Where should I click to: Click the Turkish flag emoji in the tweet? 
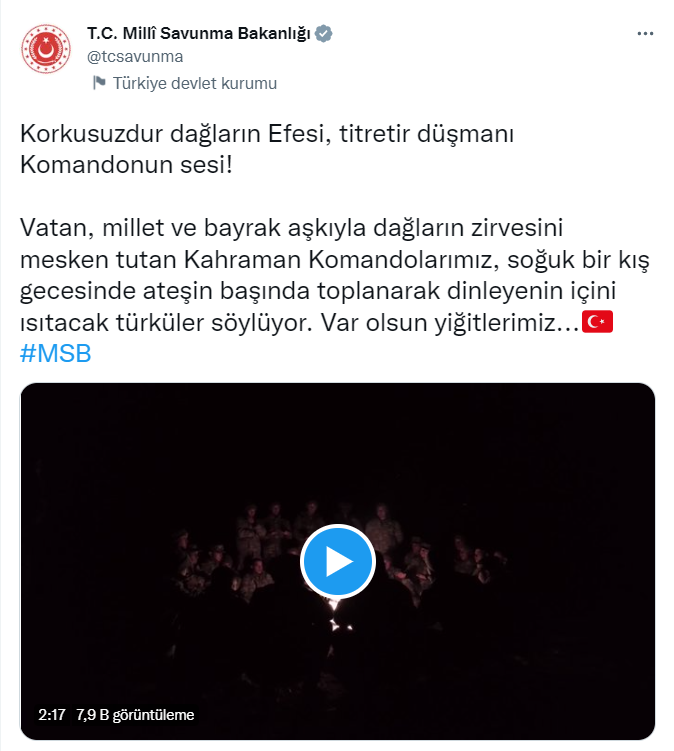click(597, 322)
